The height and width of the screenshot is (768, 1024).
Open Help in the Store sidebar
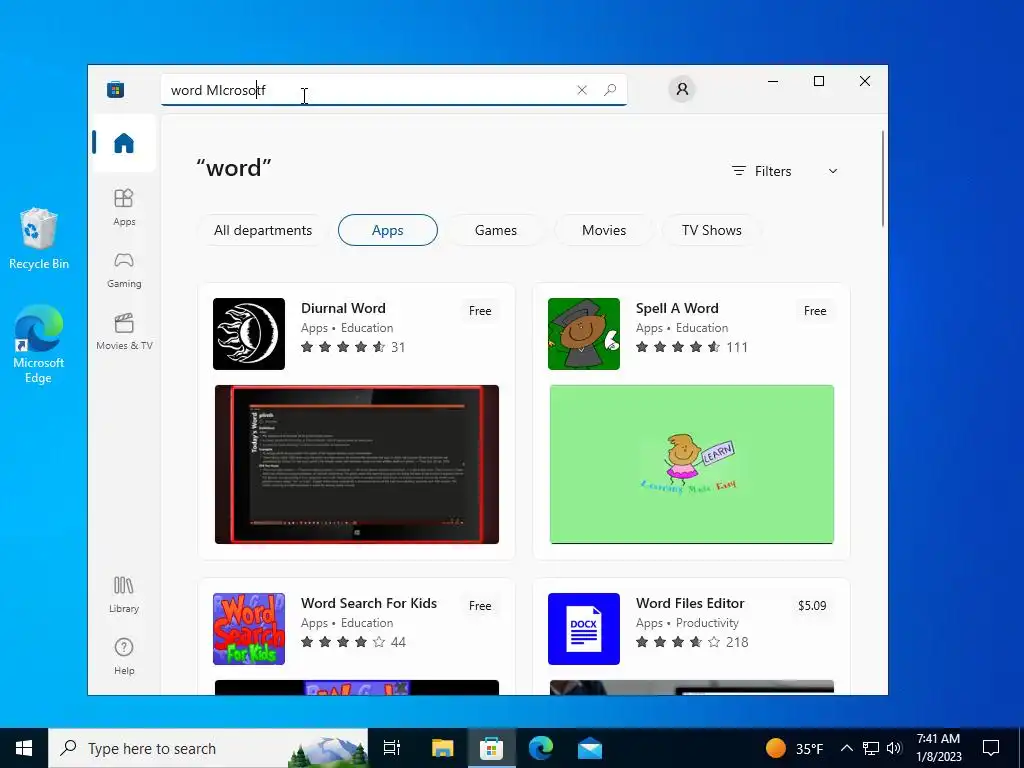tap(124, 656)
